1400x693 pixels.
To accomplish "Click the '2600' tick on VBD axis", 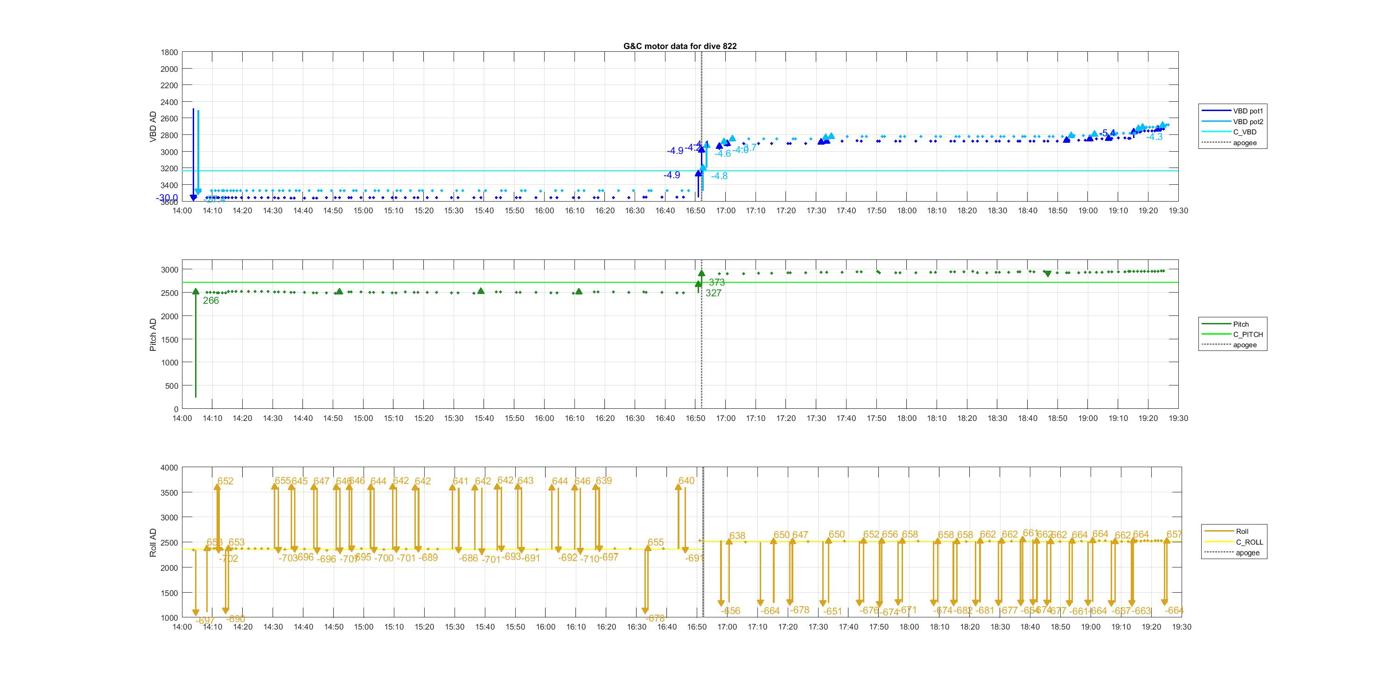I will [169, 118].
